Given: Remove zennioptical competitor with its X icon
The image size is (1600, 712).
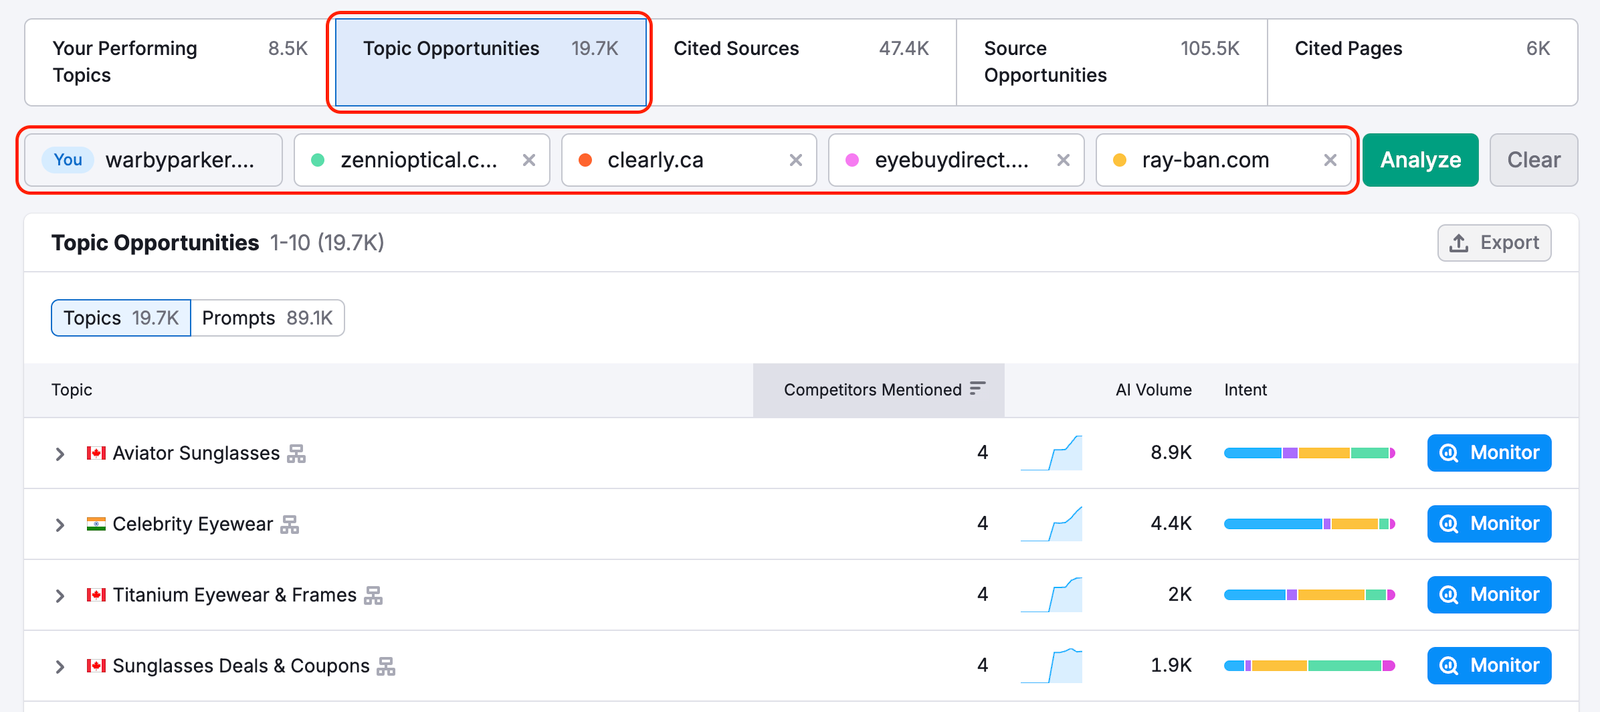Looking at the screenshot, I should pos(529,160).
